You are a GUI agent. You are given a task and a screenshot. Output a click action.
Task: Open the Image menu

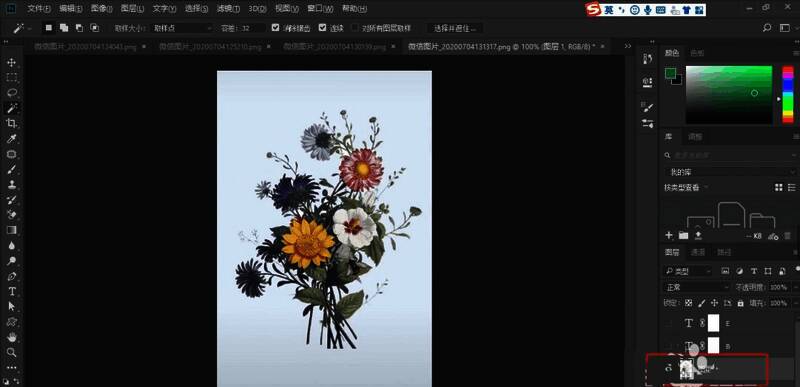[102, 9]
